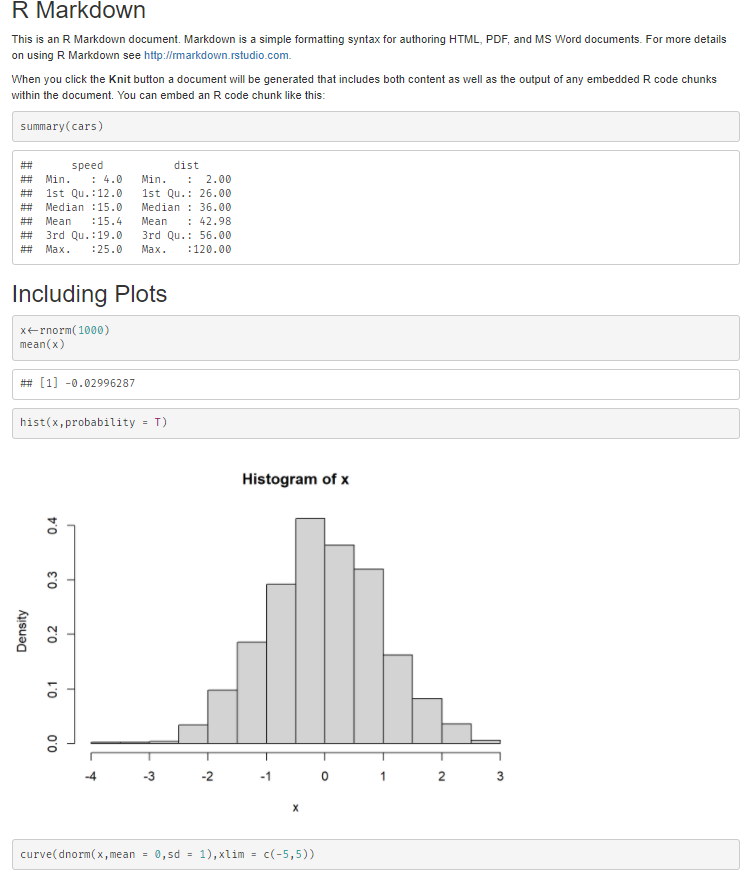The width and height of the screenshot is (752, 873).
Task: Click the x<-rnorm(1000) code line
Action: point(65,330)
